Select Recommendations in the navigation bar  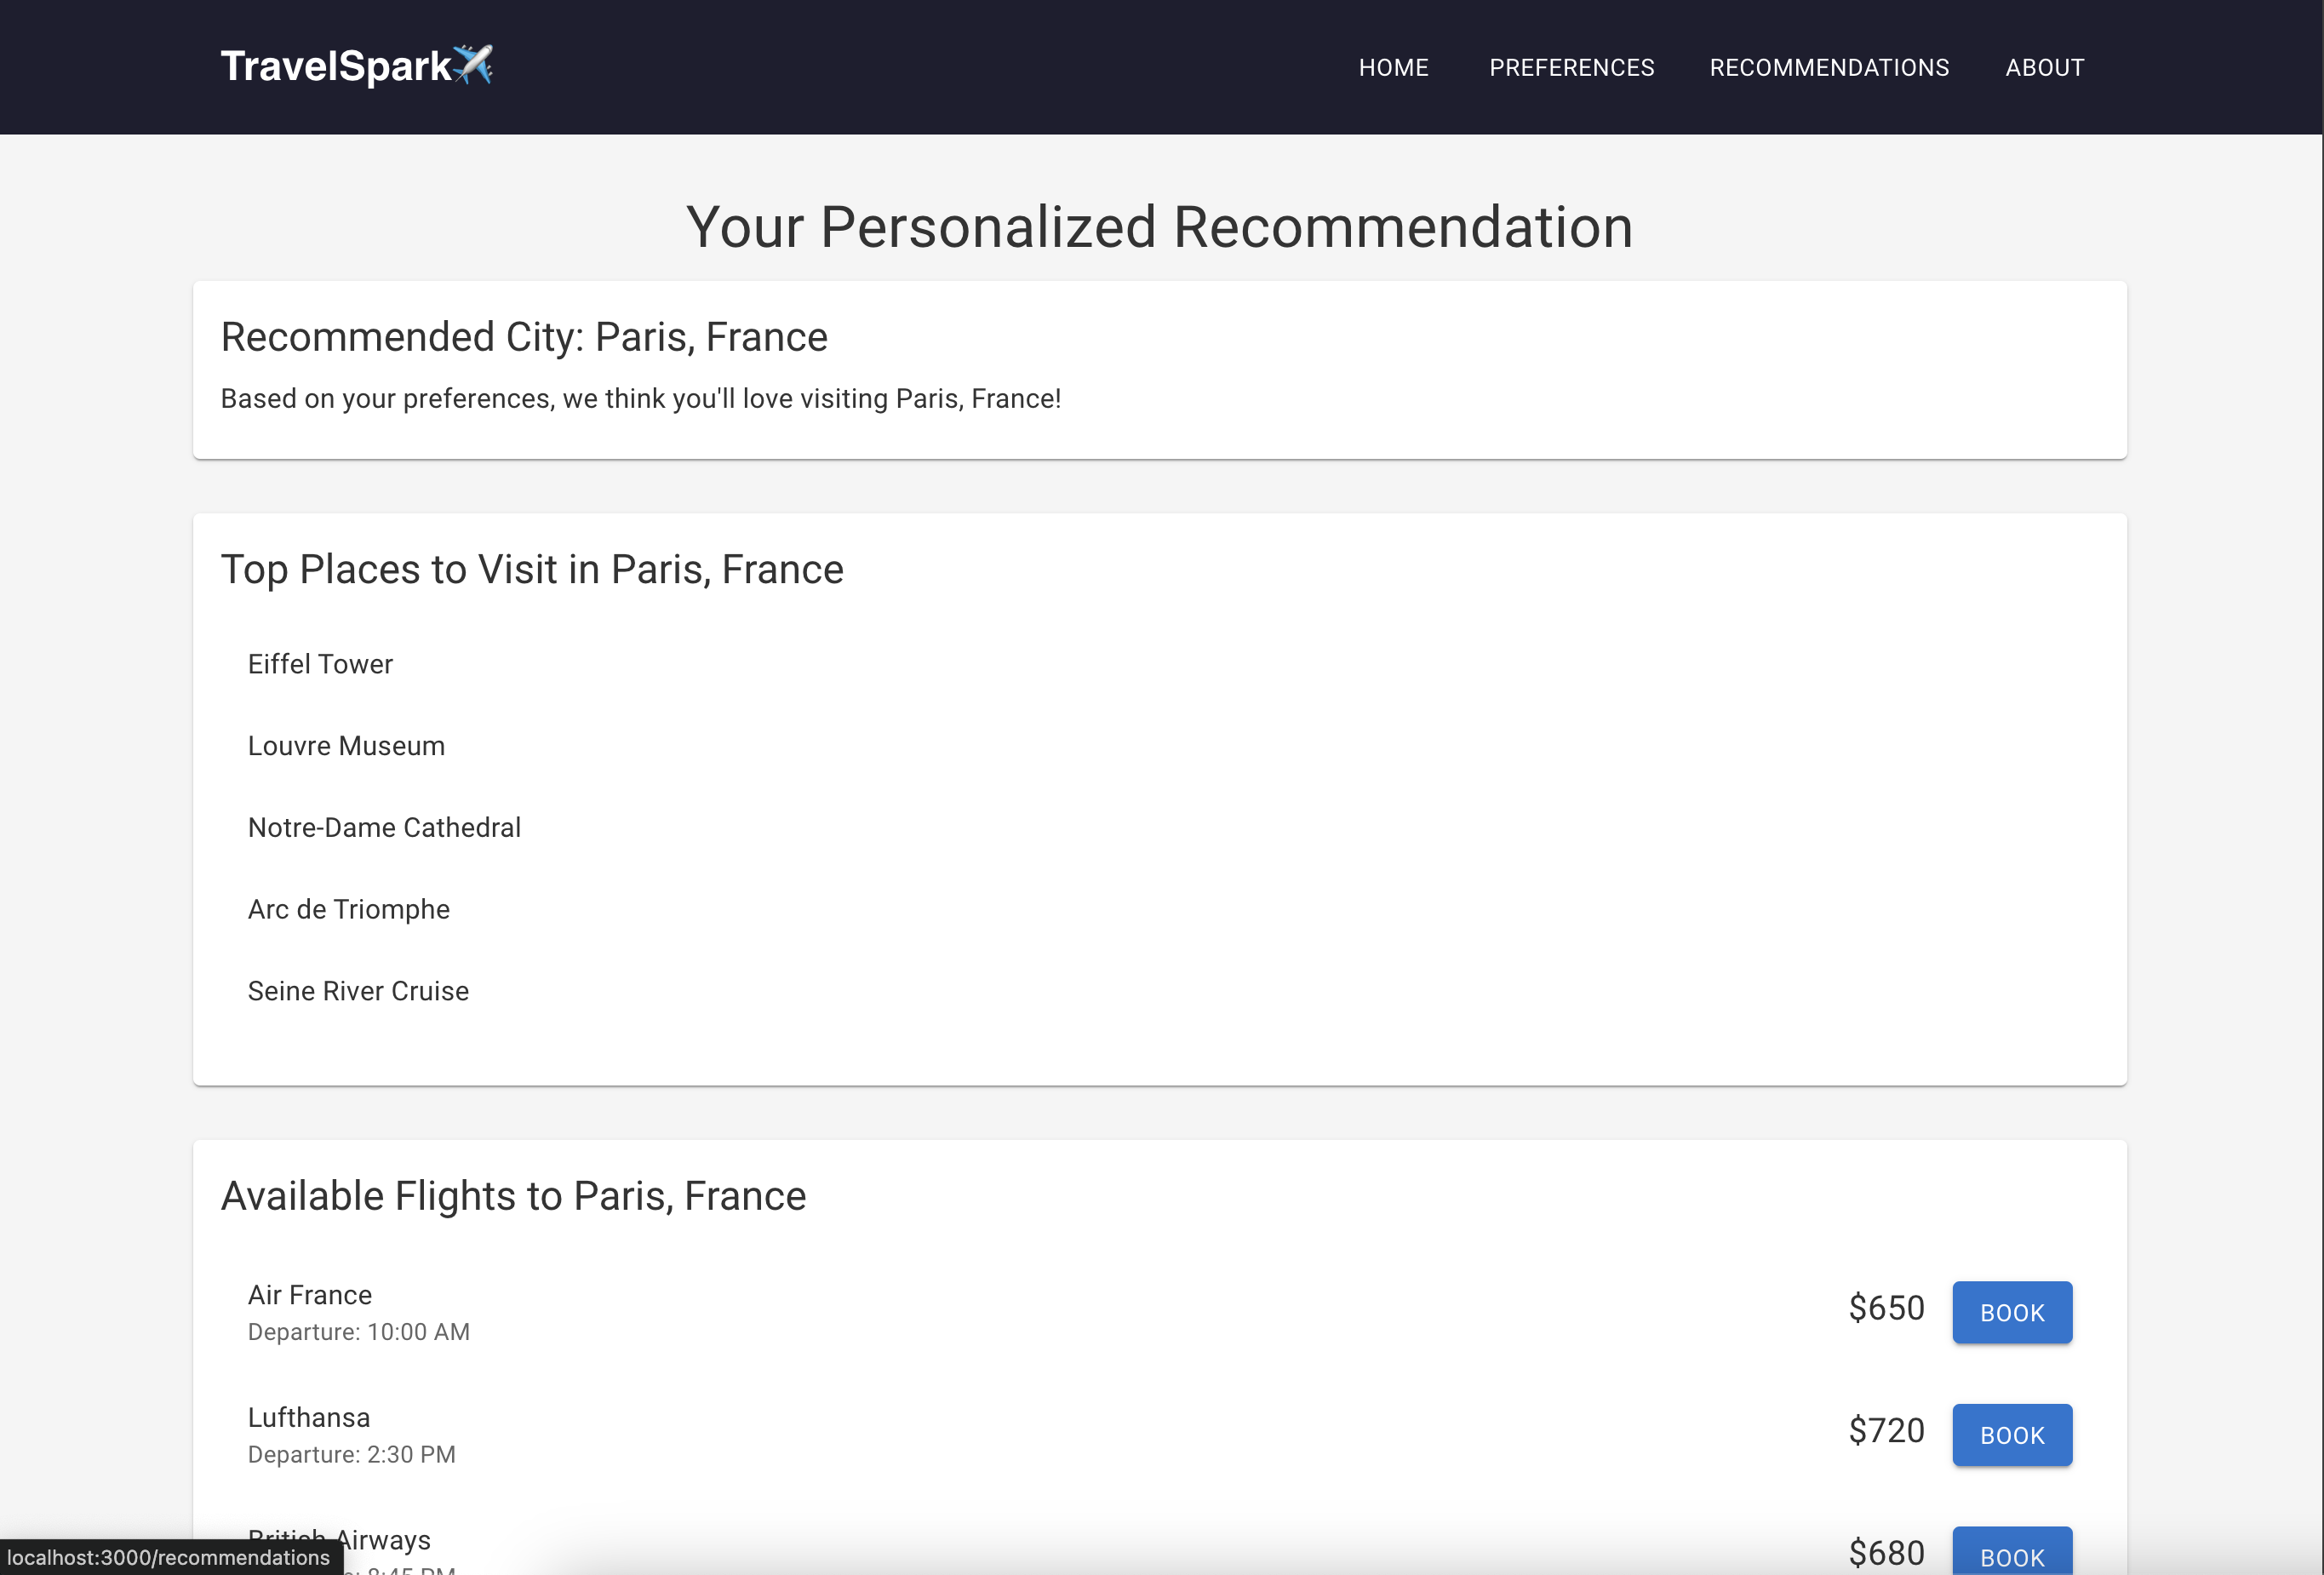pyautogui.click(x=1829, y=67)
